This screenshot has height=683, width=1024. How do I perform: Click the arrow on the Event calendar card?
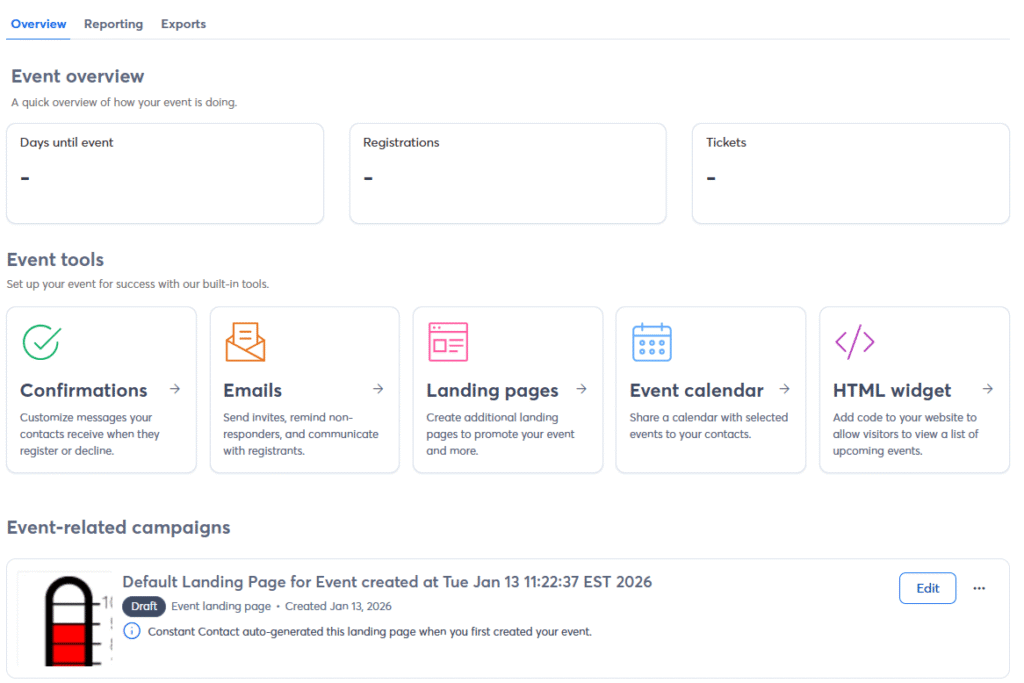783,391
